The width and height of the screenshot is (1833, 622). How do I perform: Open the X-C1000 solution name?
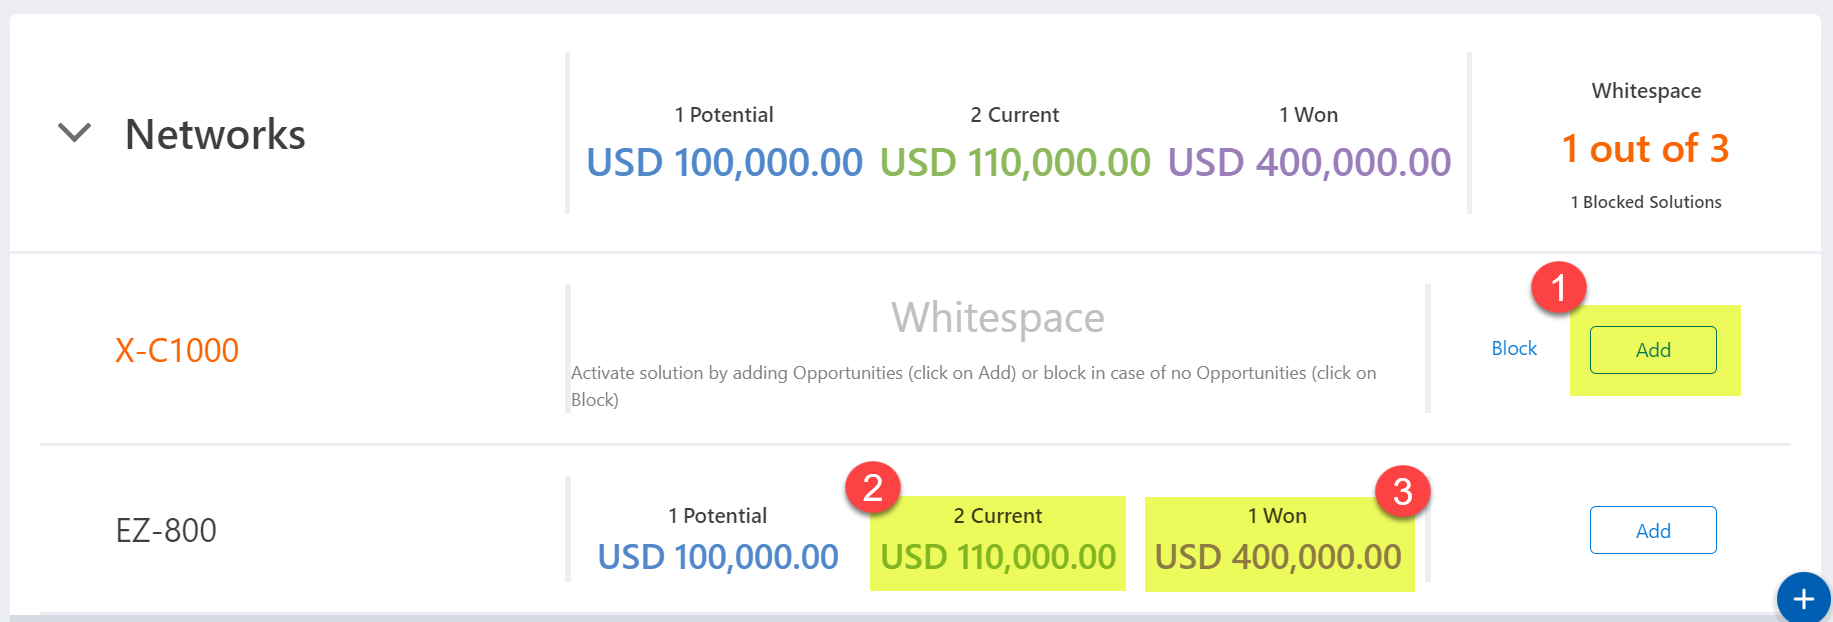point(177,350)
